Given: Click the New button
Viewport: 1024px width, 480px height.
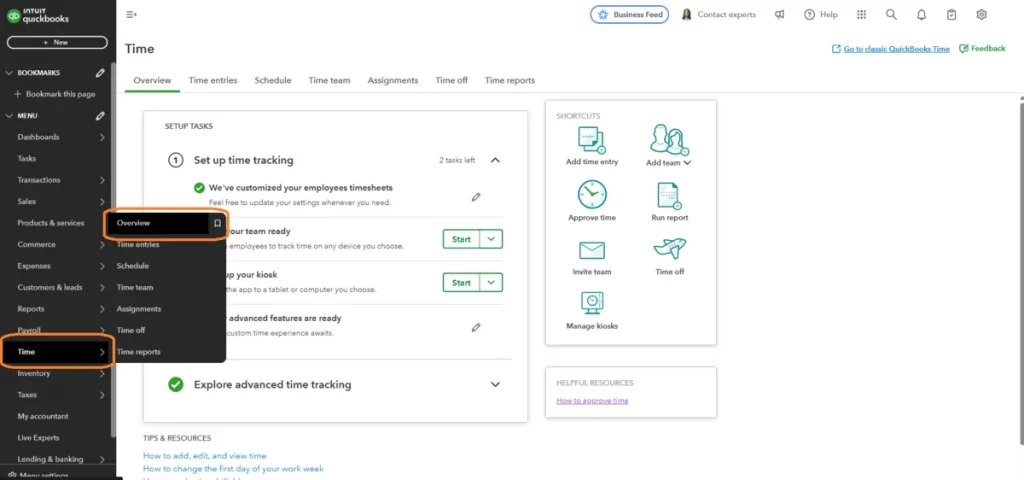Looking at the screenshot, I should coord(57,42).
